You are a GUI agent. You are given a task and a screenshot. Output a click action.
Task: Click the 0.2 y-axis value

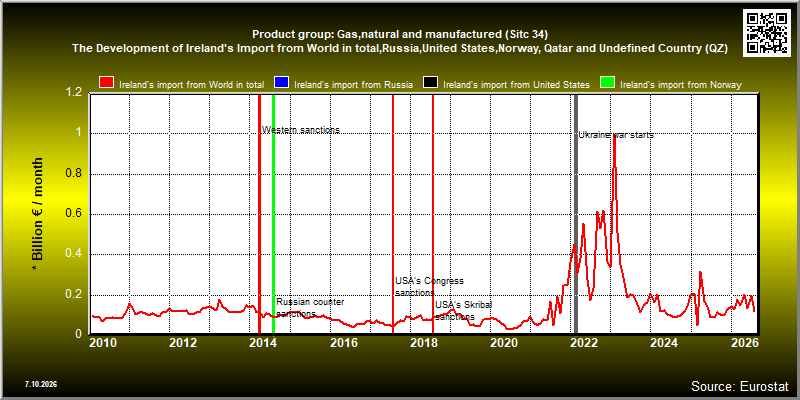tap(74, 294)
